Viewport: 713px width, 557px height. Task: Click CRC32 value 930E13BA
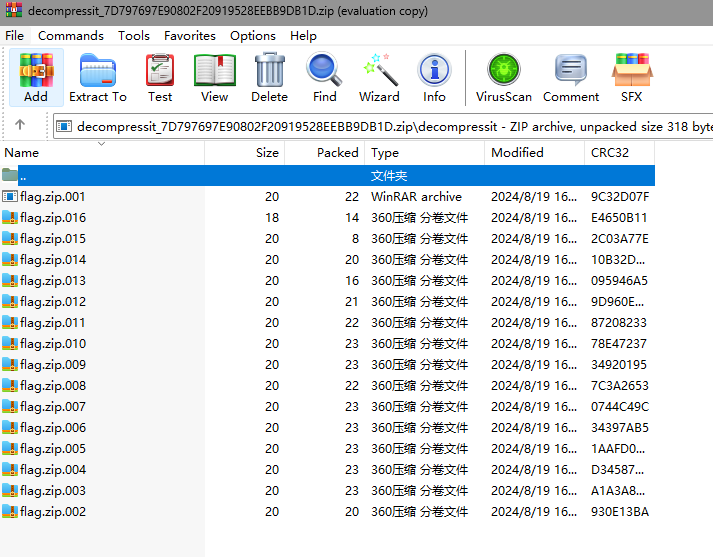click(x=620, y=512)
